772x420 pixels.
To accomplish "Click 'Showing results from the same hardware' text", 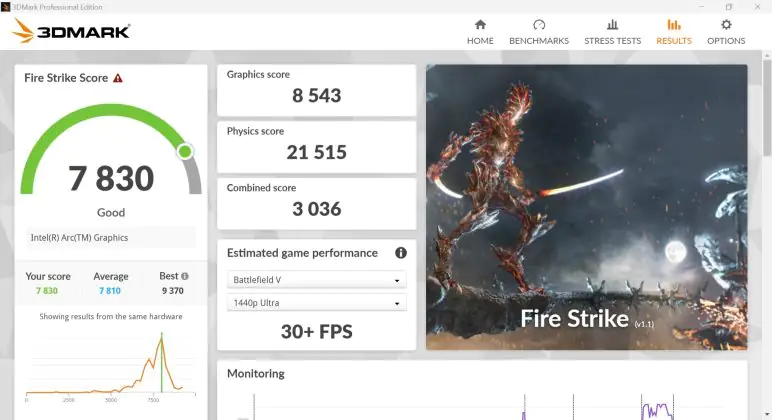I will [111, 316].
